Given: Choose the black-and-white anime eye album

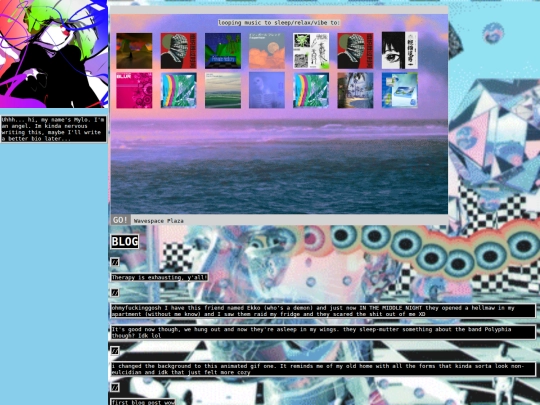Looking at the screenshot, I should point(399,50).
